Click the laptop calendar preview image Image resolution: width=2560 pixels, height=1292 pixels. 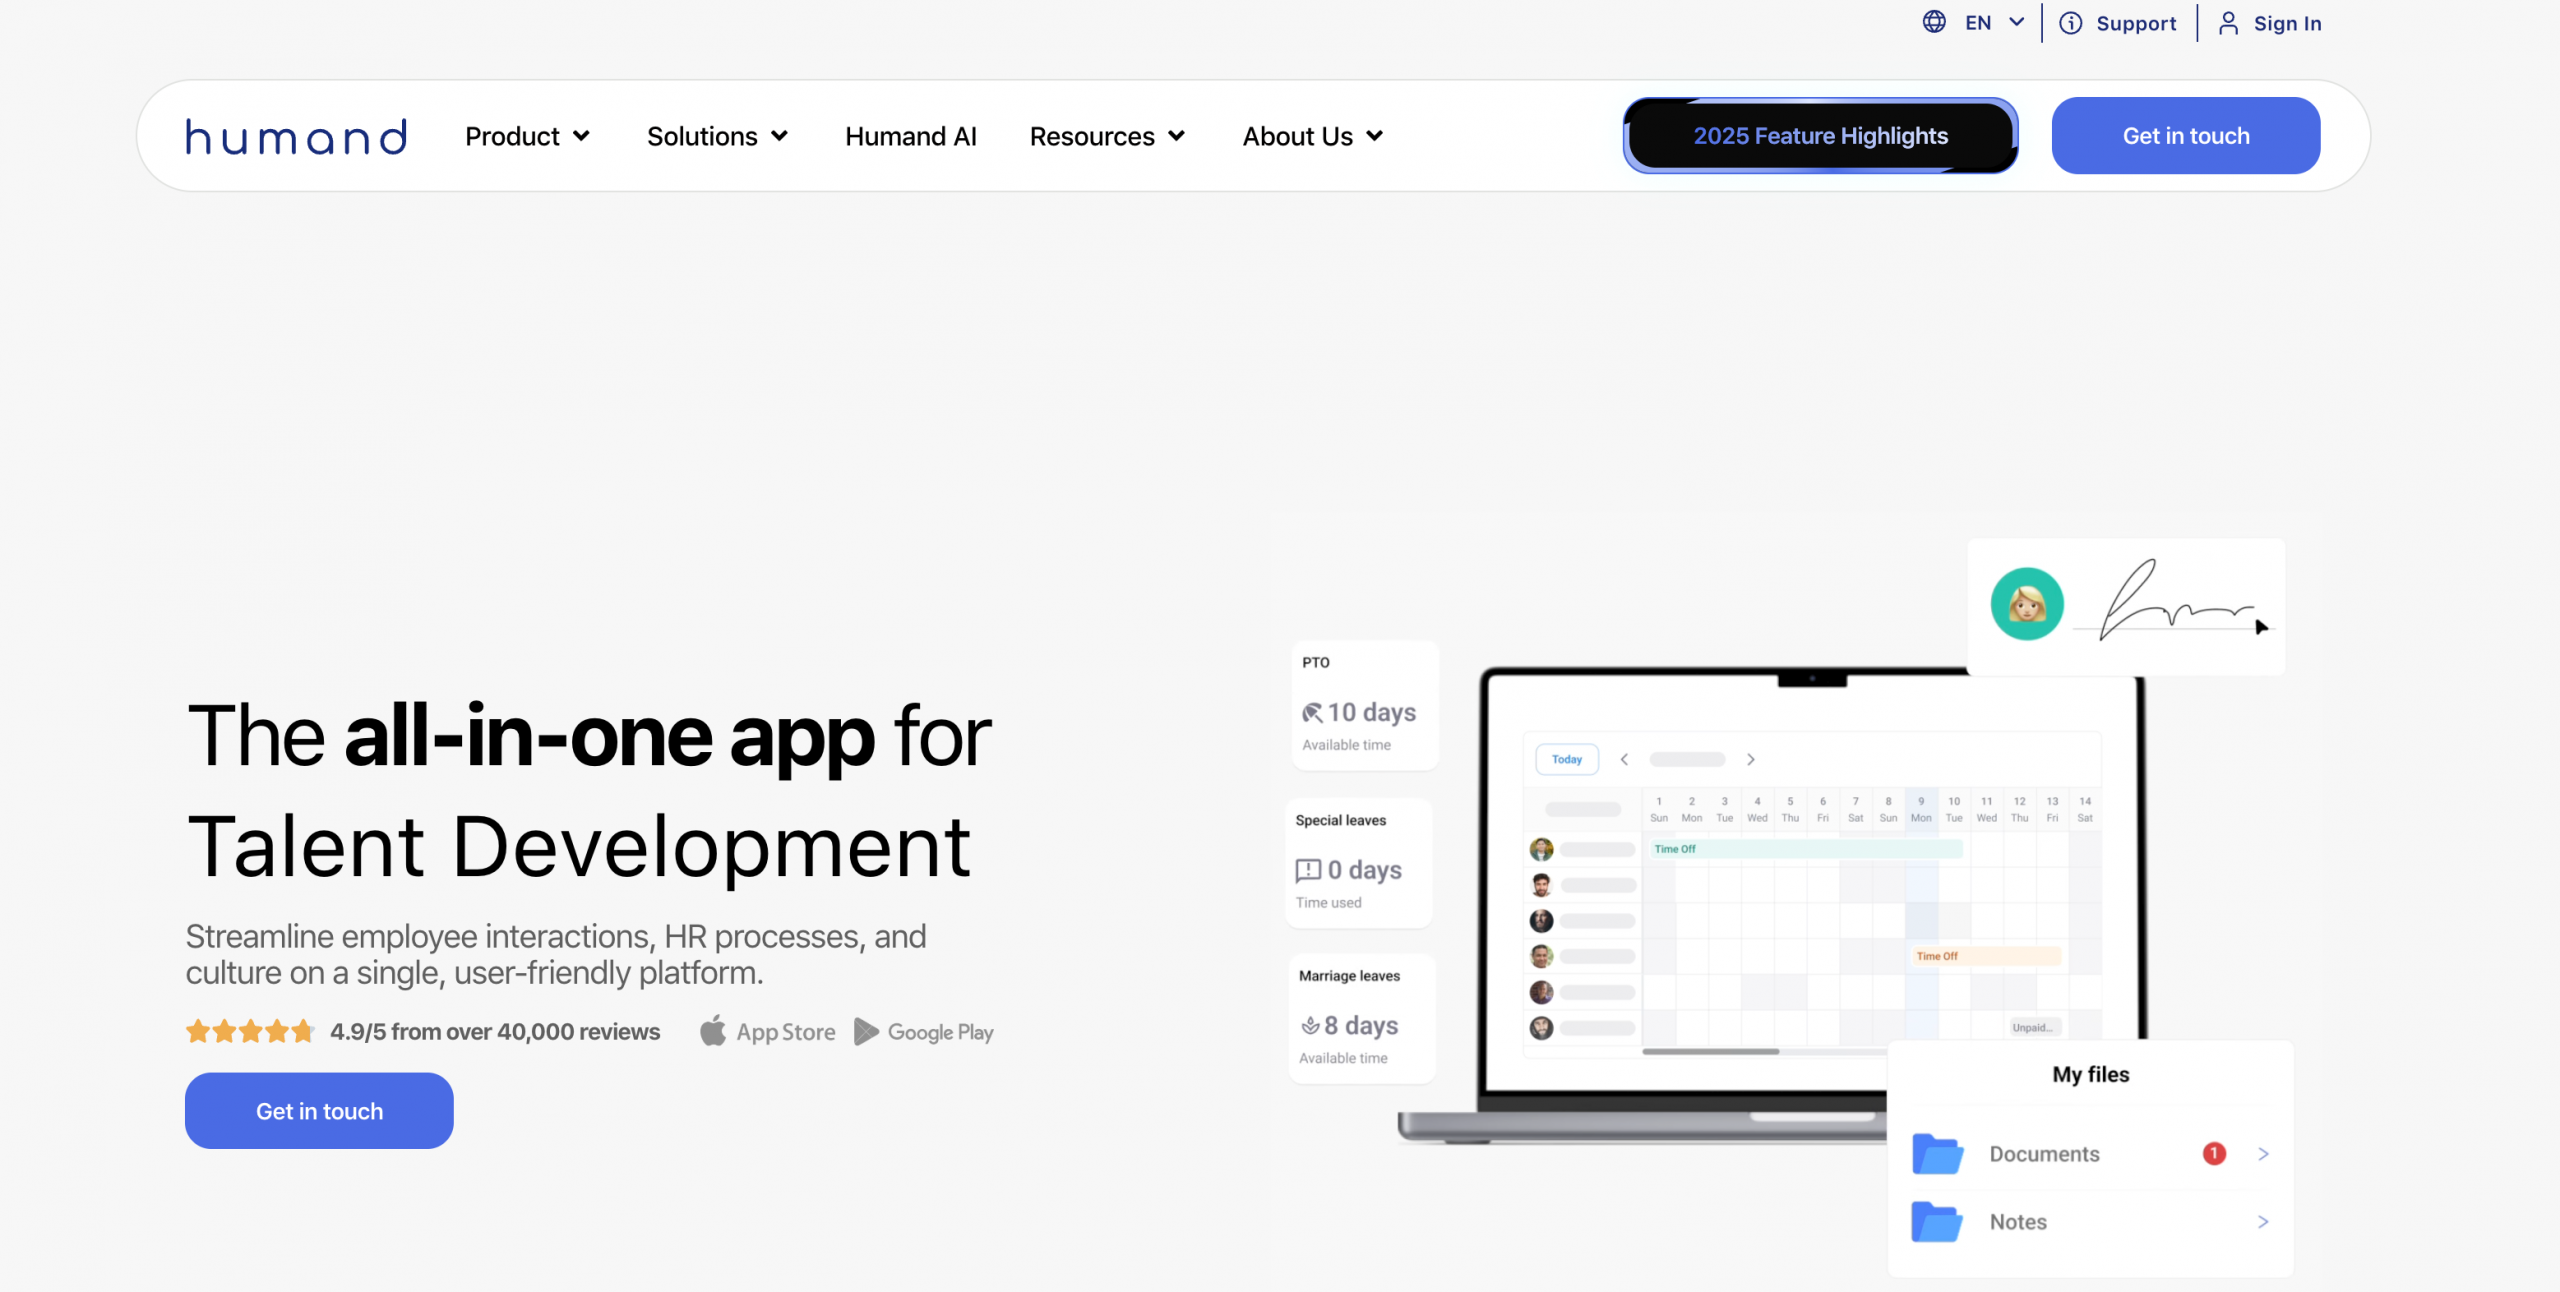1812,900
